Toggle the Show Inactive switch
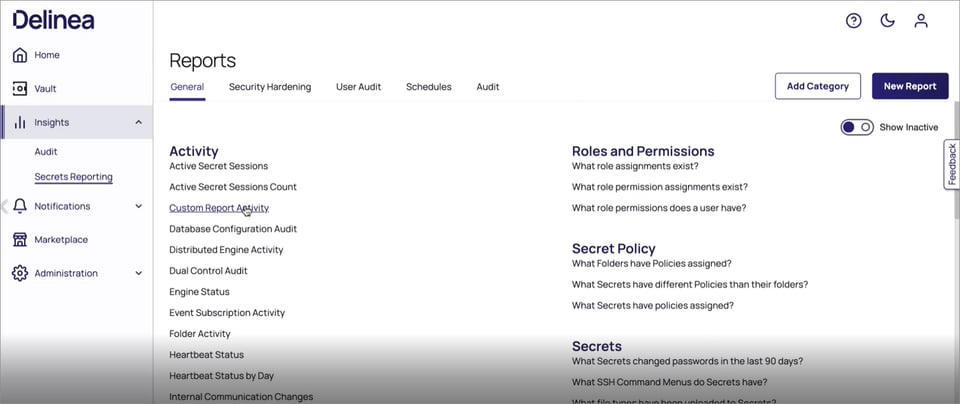Viewport: 960px width, 404px height. coord(857,127)
